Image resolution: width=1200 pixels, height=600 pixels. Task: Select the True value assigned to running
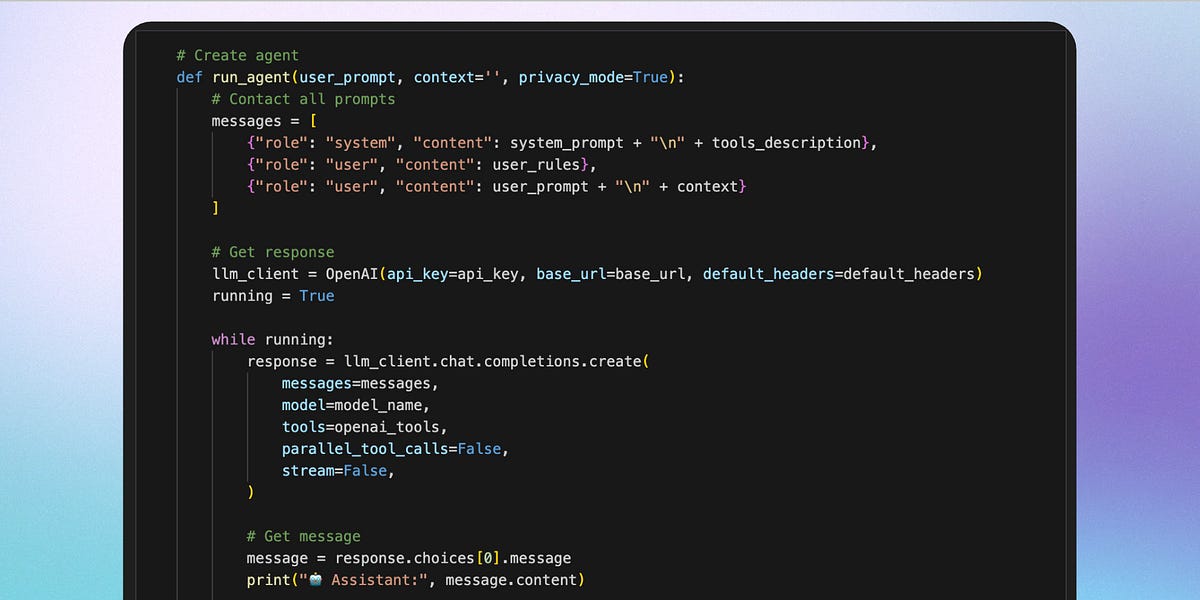(316, 295)
